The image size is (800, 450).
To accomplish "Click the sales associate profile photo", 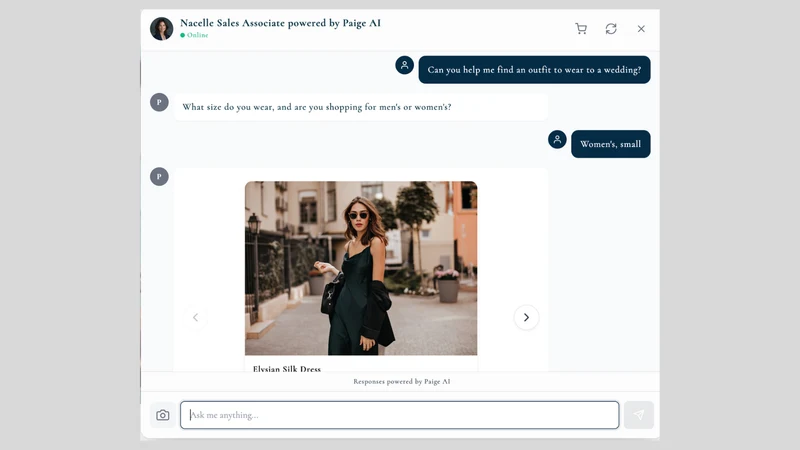I will 161,29.
